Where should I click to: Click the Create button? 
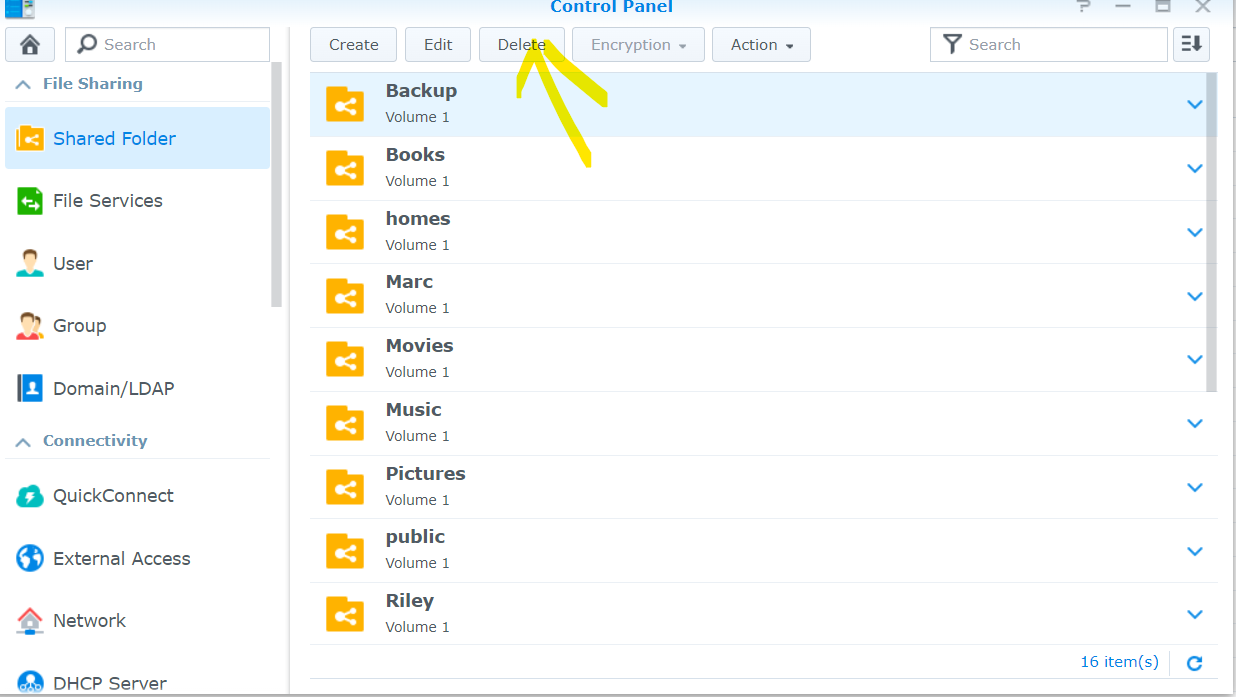[x=353, y=44]
